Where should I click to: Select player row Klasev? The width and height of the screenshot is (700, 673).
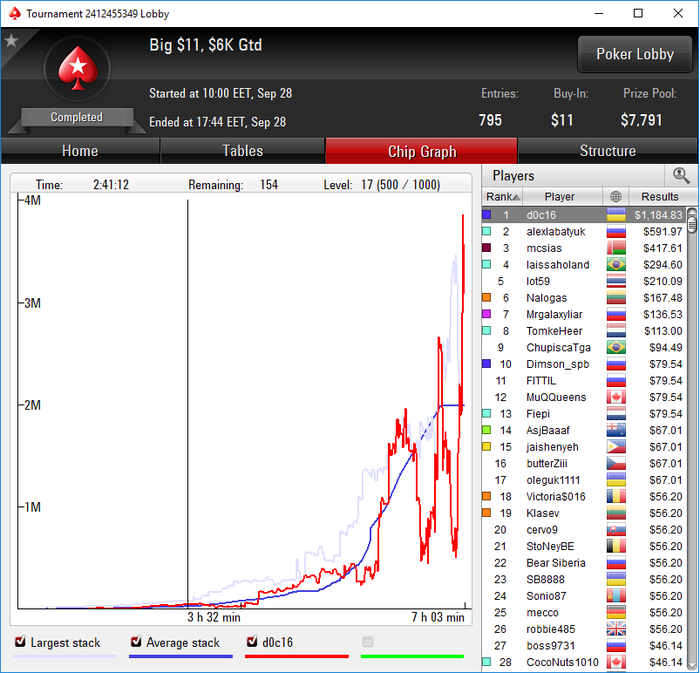pos(584,513)
